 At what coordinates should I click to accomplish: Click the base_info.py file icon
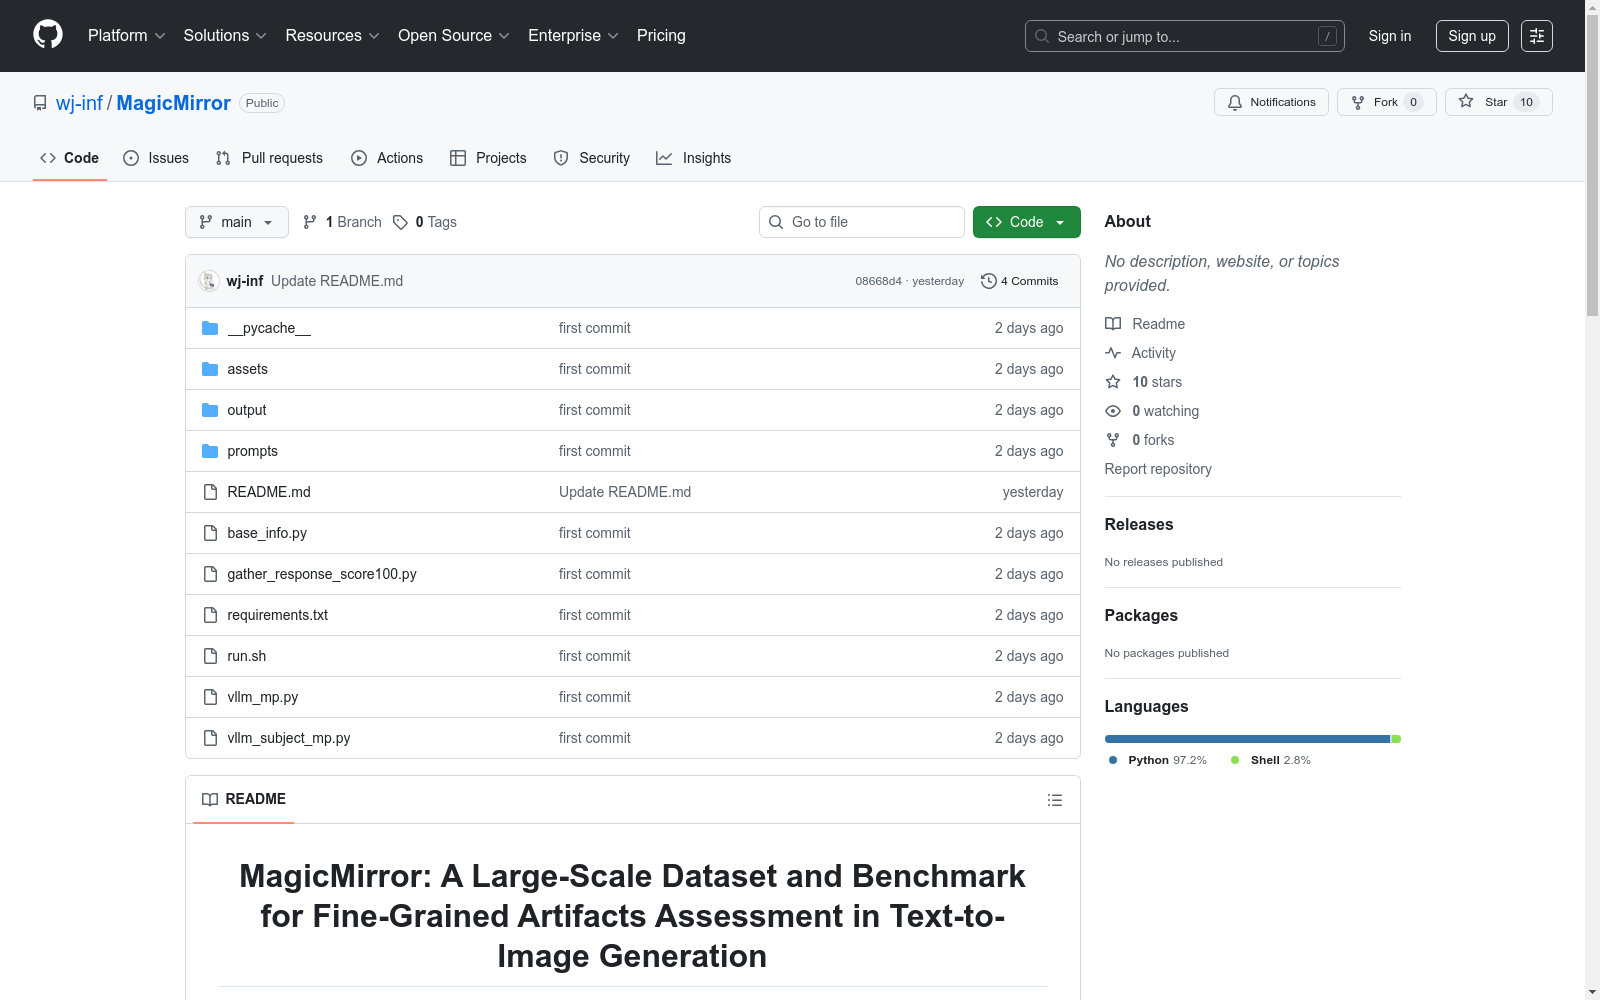click(210, 533)
